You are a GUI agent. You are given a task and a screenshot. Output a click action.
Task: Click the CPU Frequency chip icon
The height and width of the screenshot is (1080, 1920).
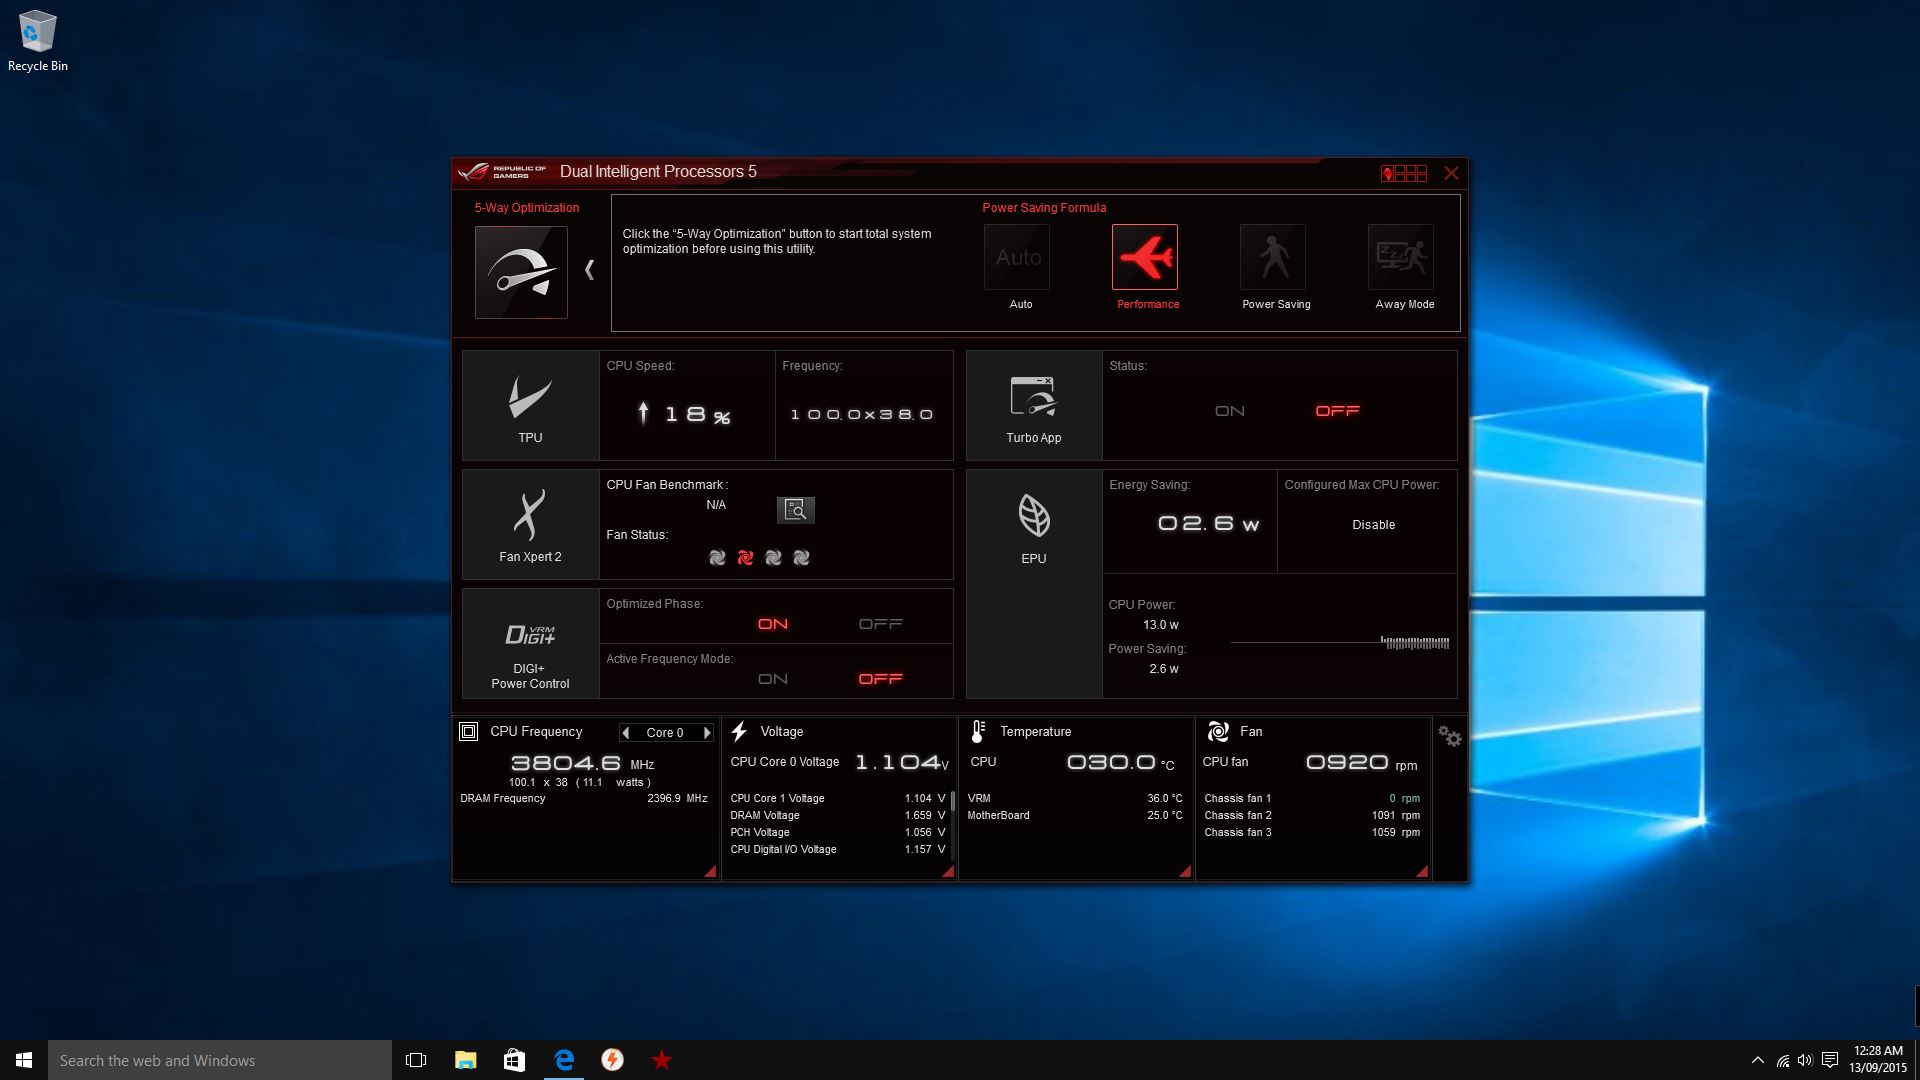click(x=468, y=732)
